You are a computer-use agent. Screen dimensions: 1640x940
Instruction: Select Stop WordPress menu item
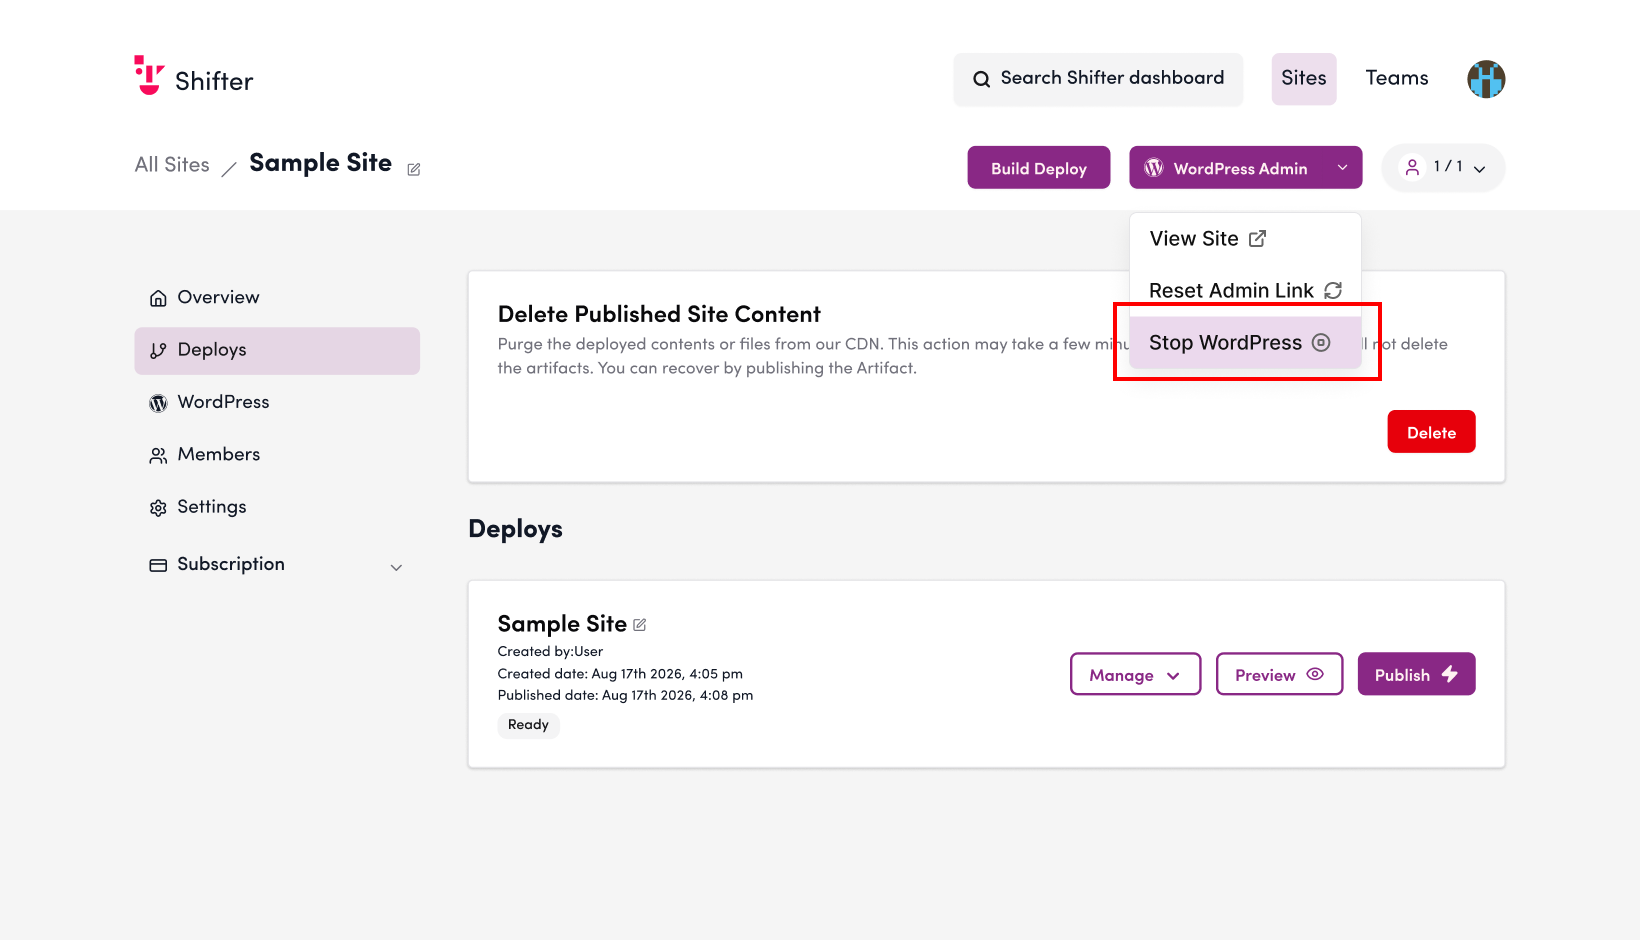click(x=1245, y=342)
